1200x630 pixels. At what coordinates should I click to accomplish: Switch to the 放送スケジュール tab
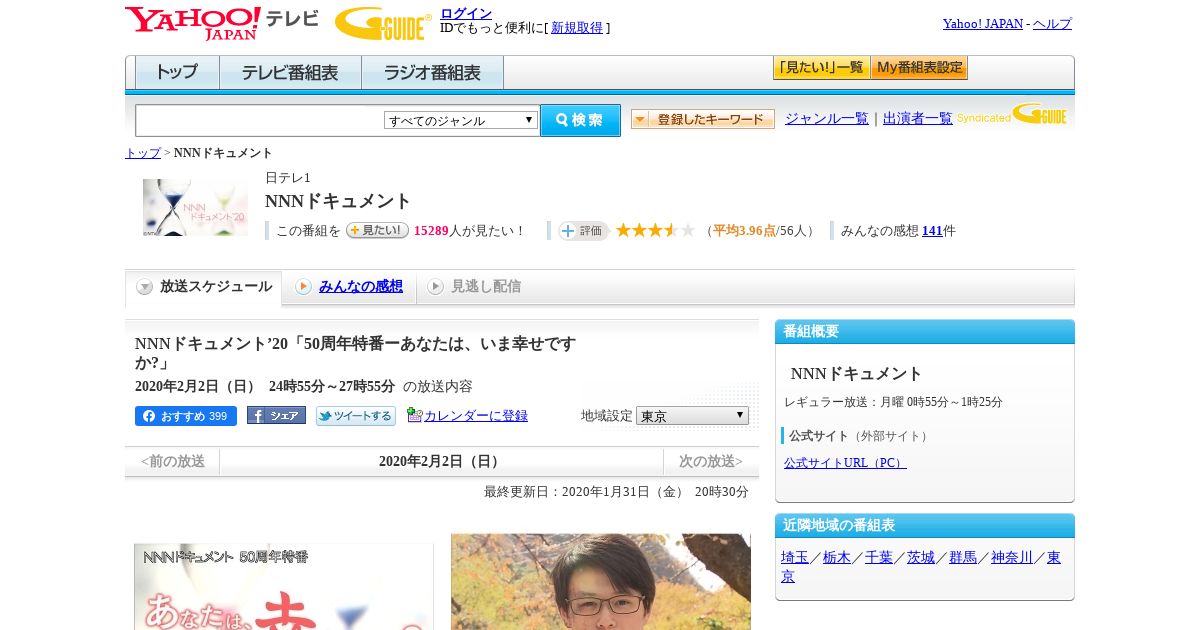(x=204, y=287)
